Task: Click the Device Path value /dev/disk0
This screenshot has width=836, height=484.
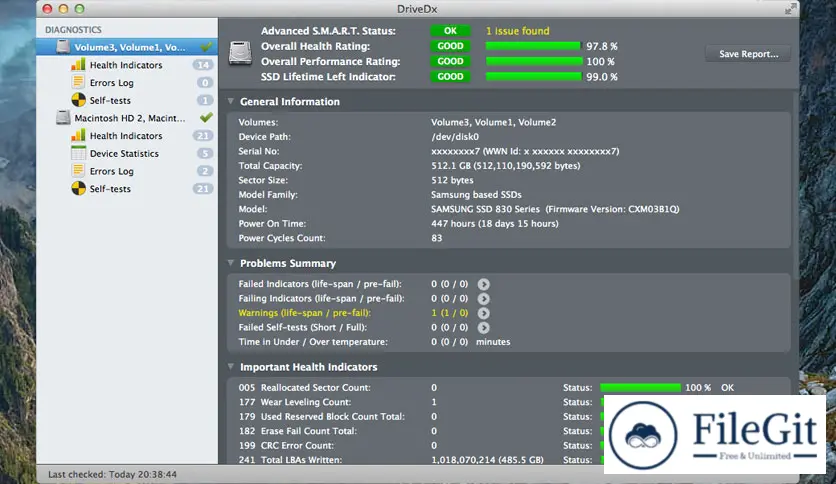Action: 455,137
